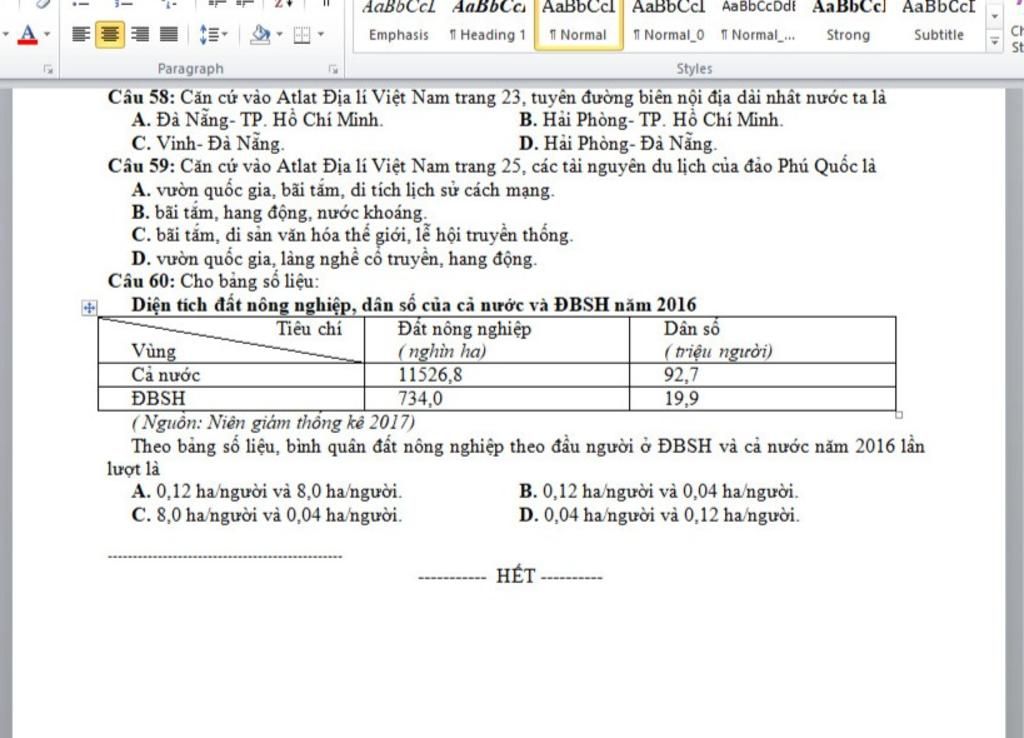Click table cell '92,7'
The width and height of the screenshot is (1024, 738).
(680, 375)
